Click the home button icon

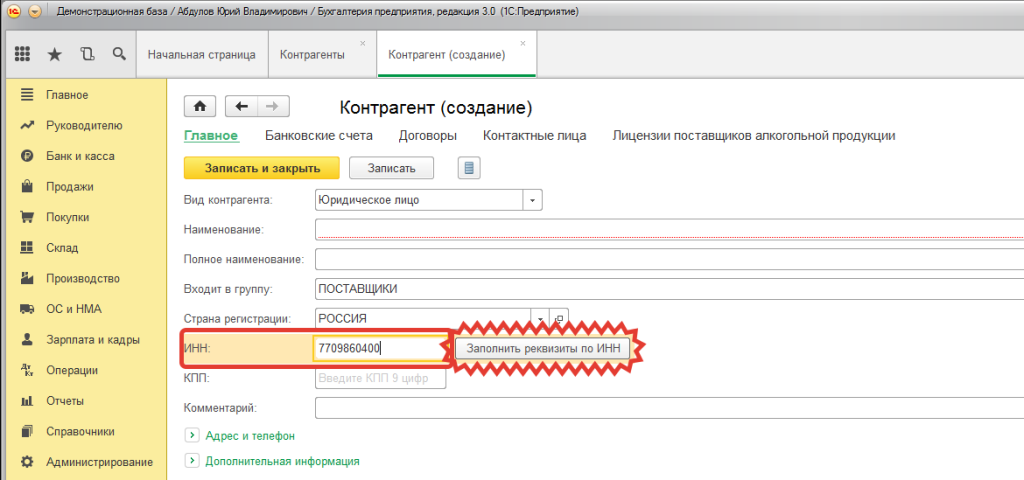[x=200, y=106]
